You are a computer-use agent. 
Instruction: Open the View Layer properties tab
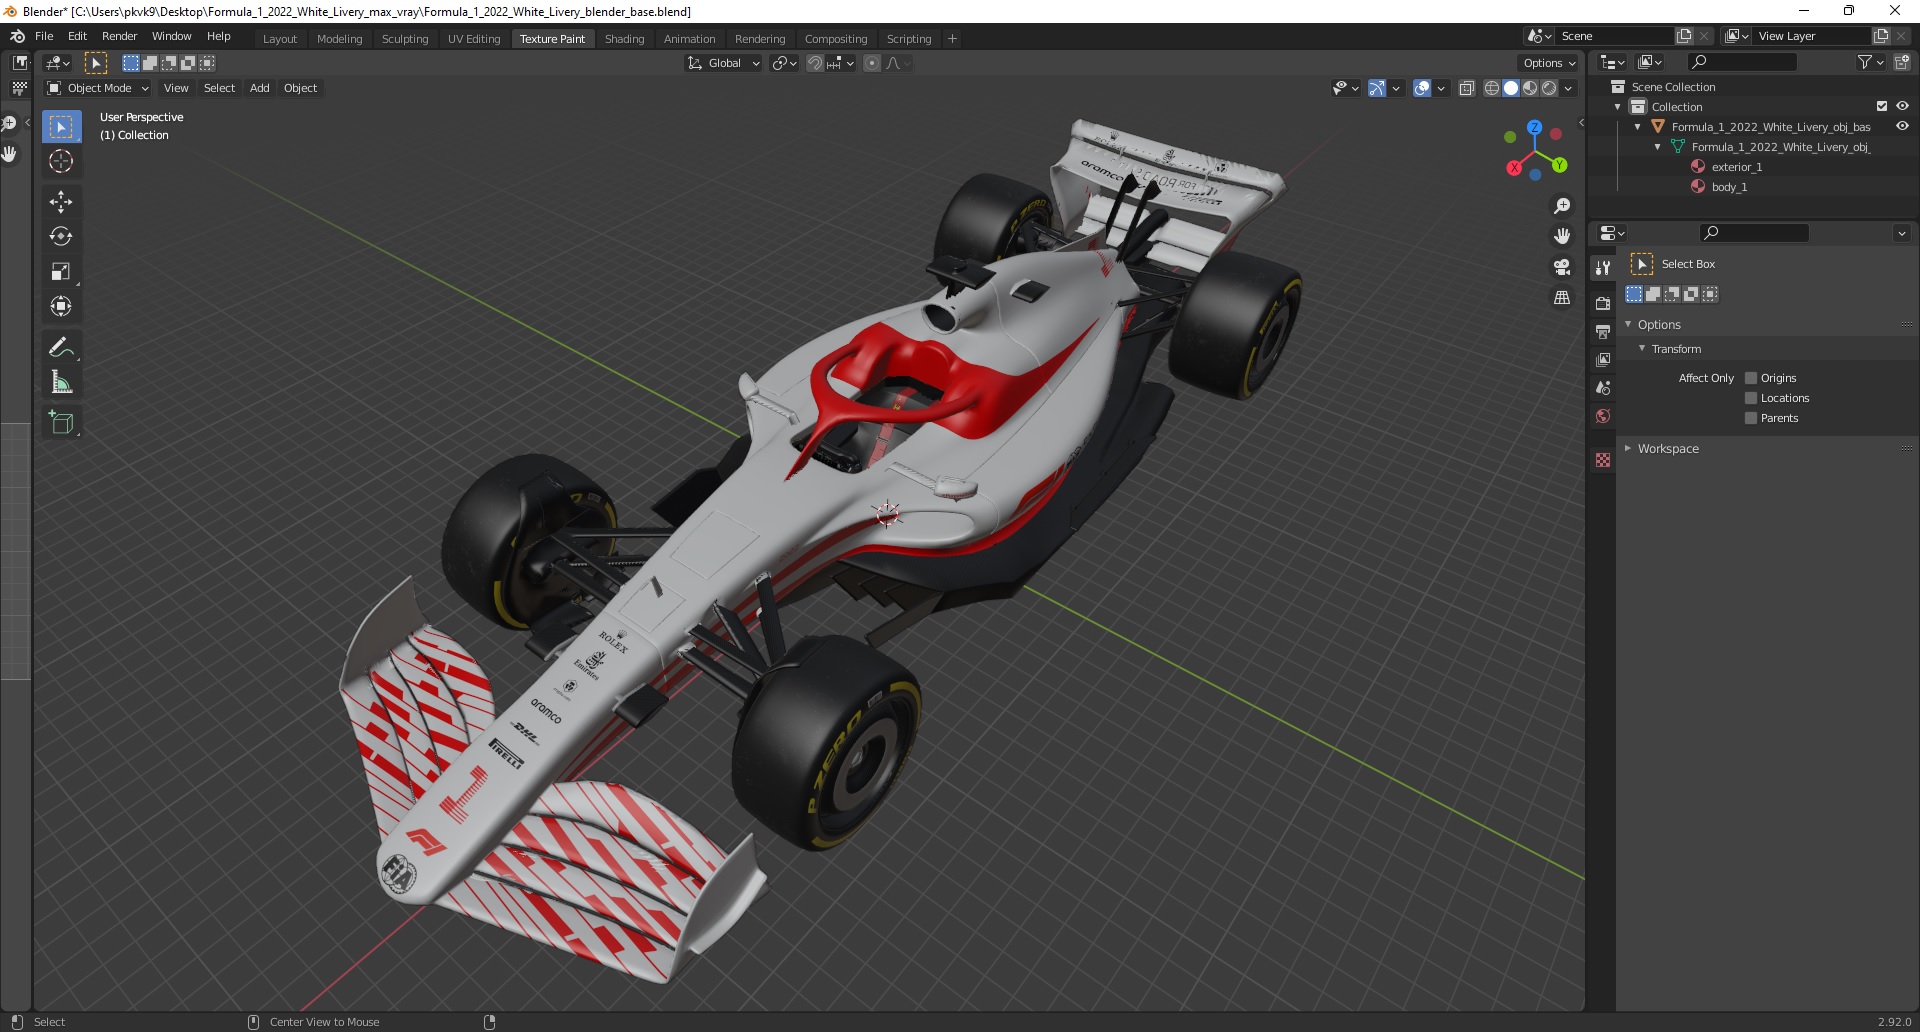(1603, 359)
